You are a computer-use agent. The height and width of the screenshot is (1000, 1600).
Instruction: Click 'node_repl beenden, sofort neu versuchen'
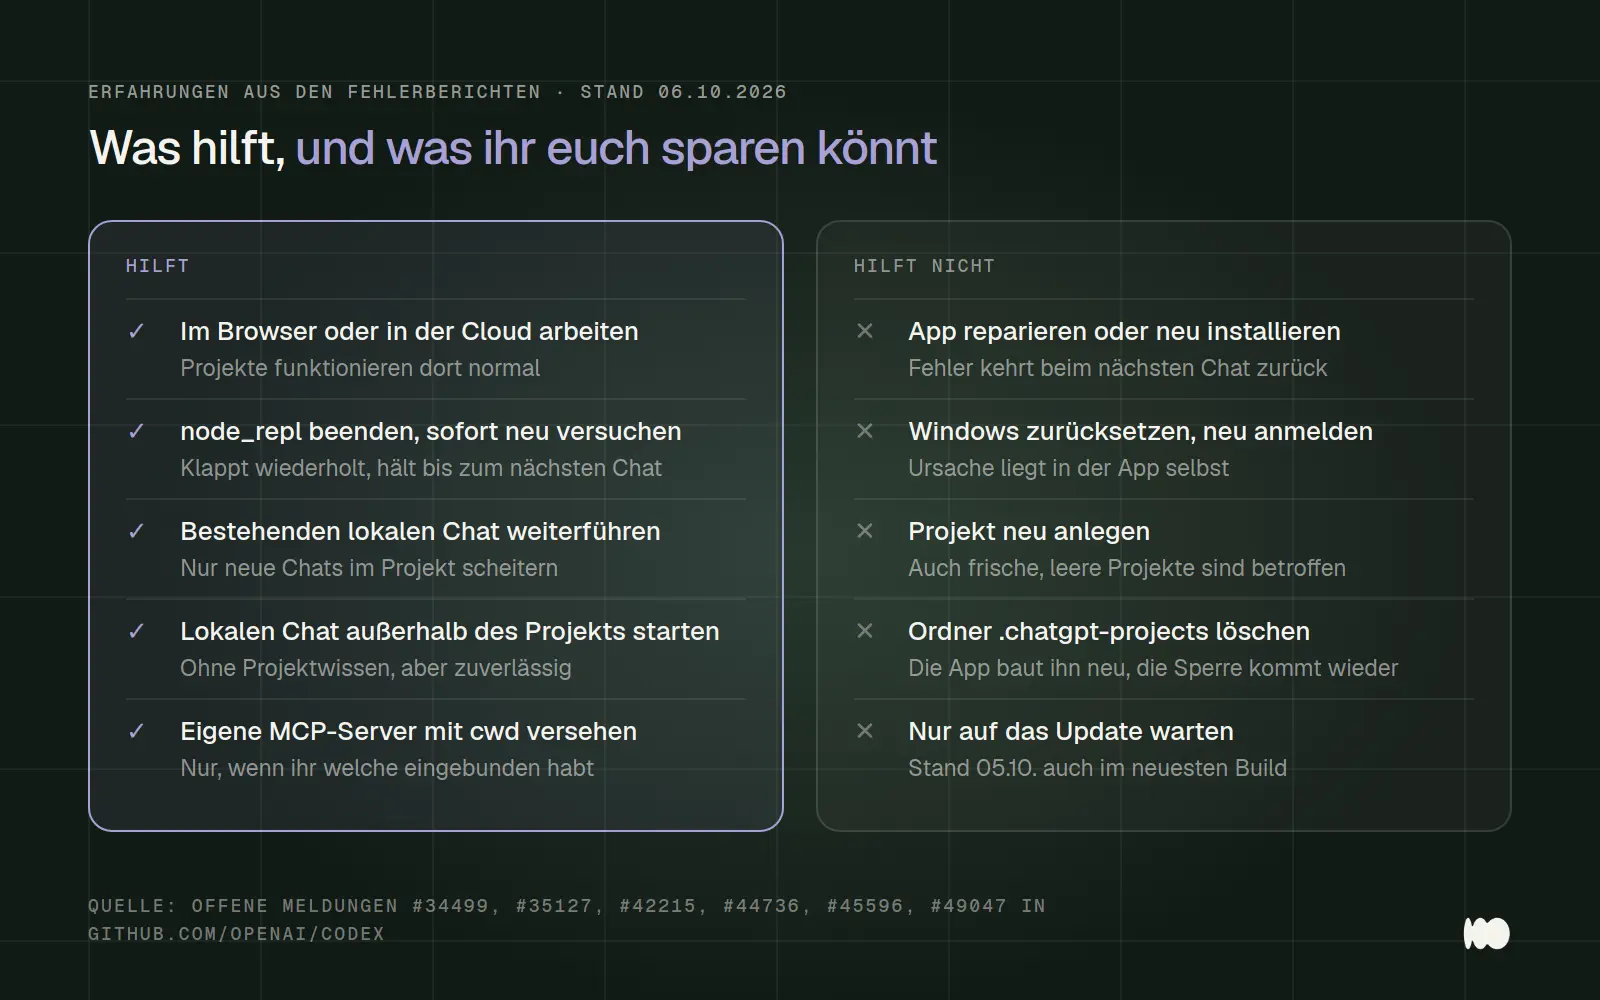(x=430, y=431)
